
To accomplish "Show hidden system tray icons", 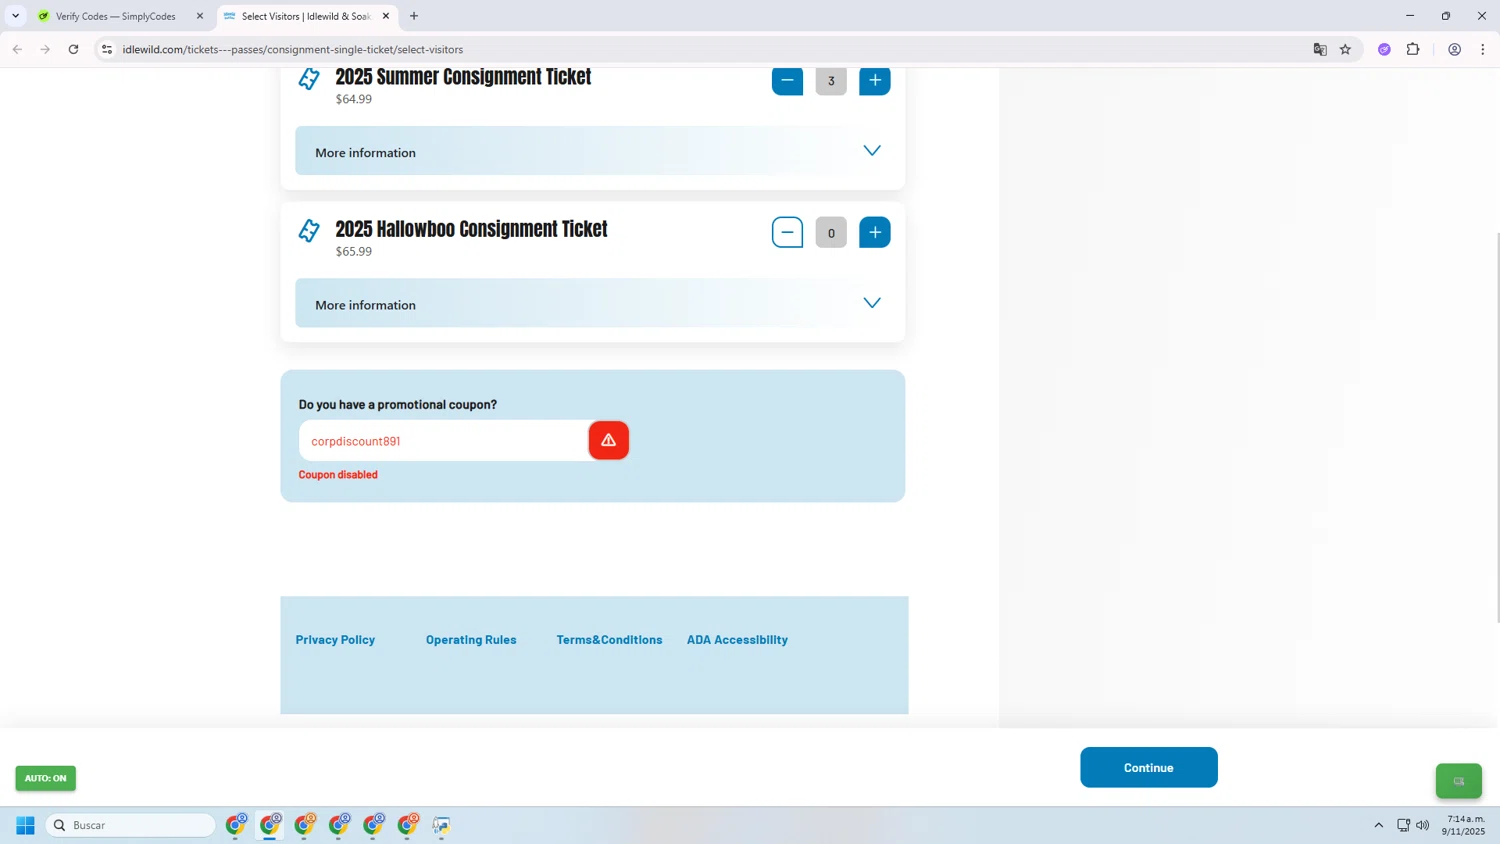I will 1378,825.
